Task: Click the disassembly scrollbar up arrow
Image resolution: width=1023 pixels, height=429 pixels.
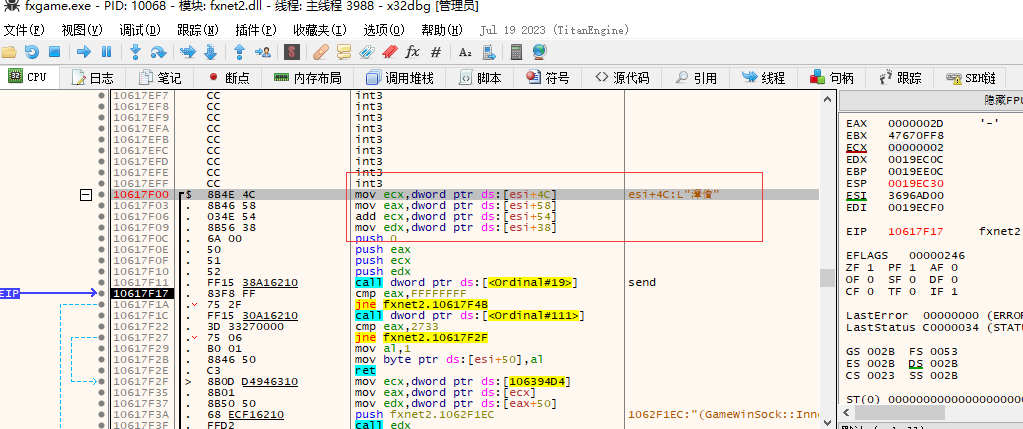Action: (827, 98)
